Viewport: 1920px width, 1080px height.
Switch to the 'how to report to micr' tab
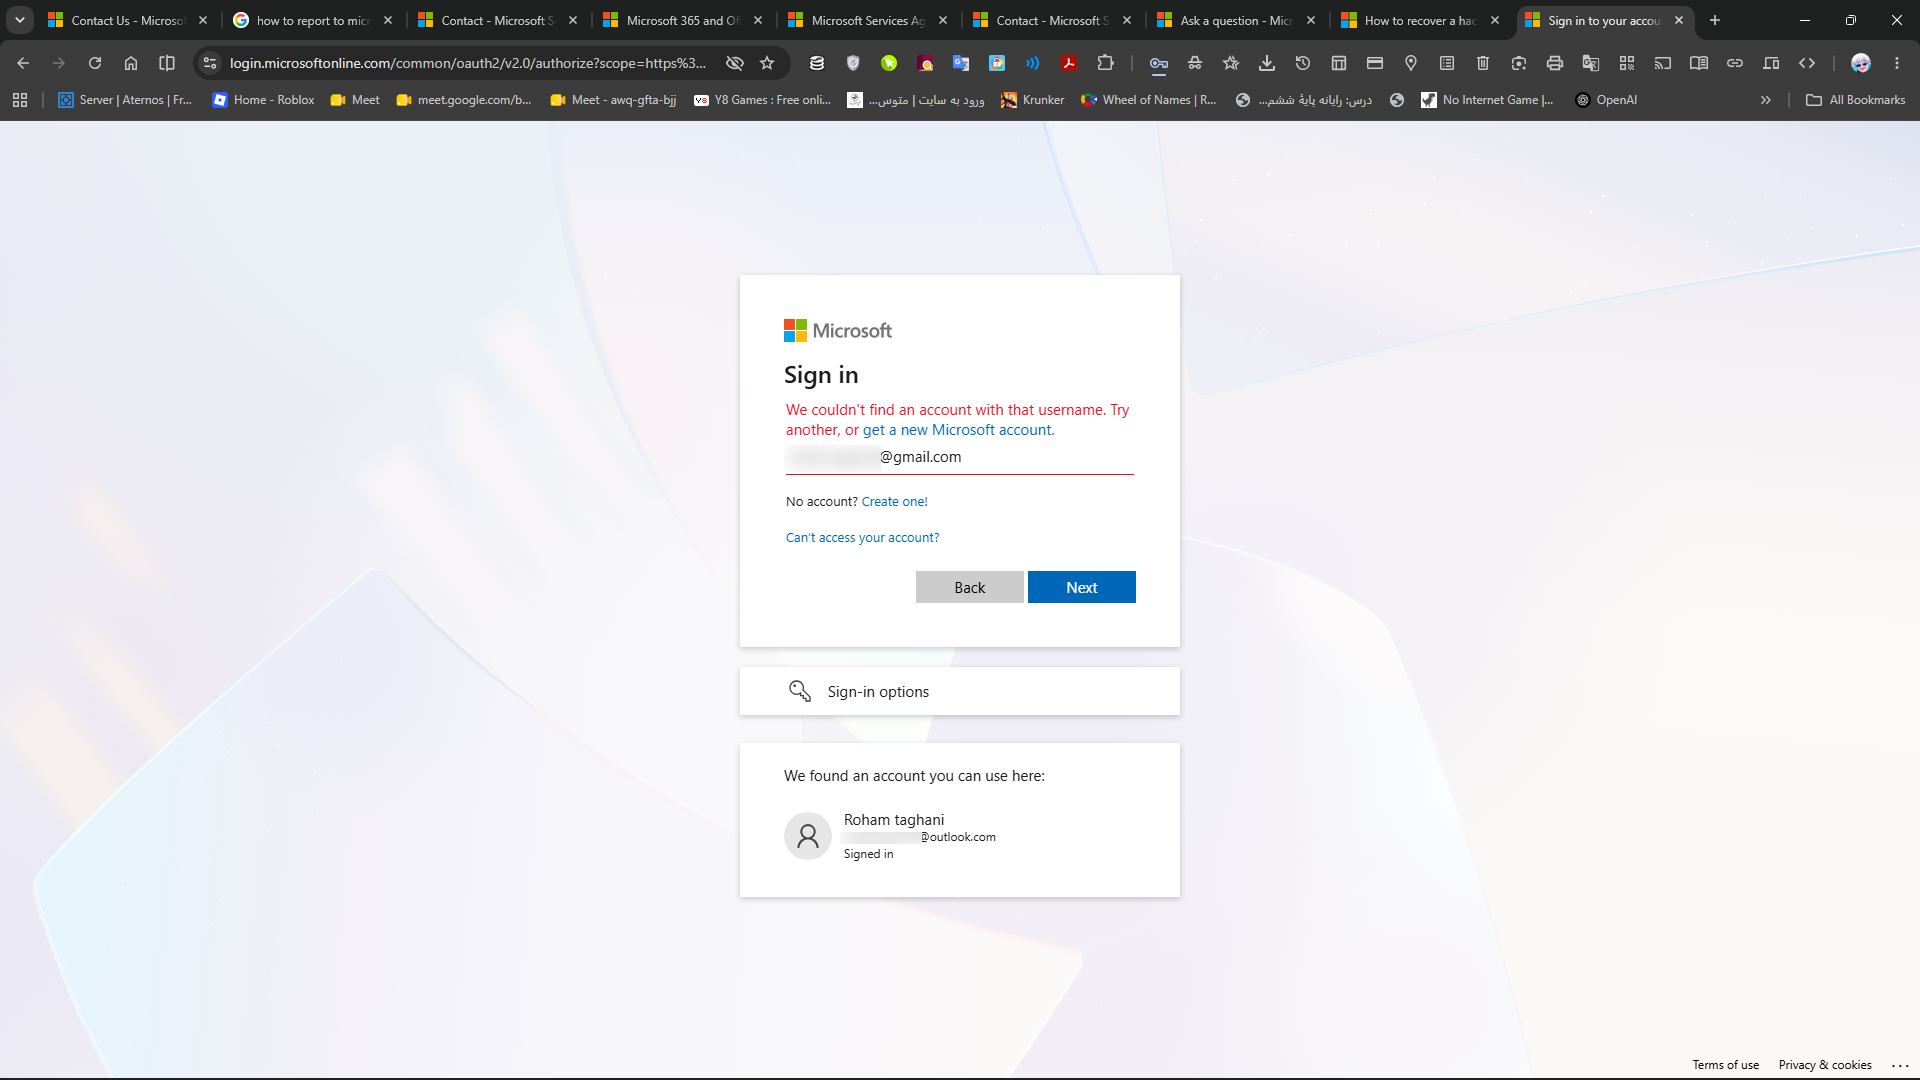pos(312,20)
